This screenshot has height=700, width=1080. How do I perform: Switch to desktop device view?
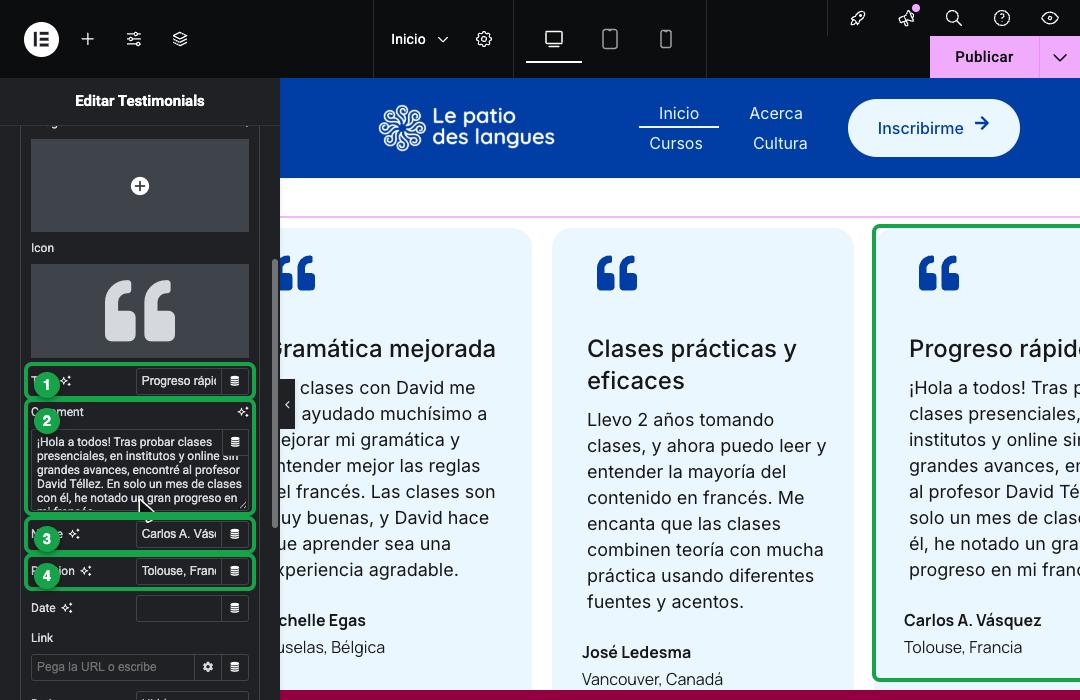[x=554, y=39]
